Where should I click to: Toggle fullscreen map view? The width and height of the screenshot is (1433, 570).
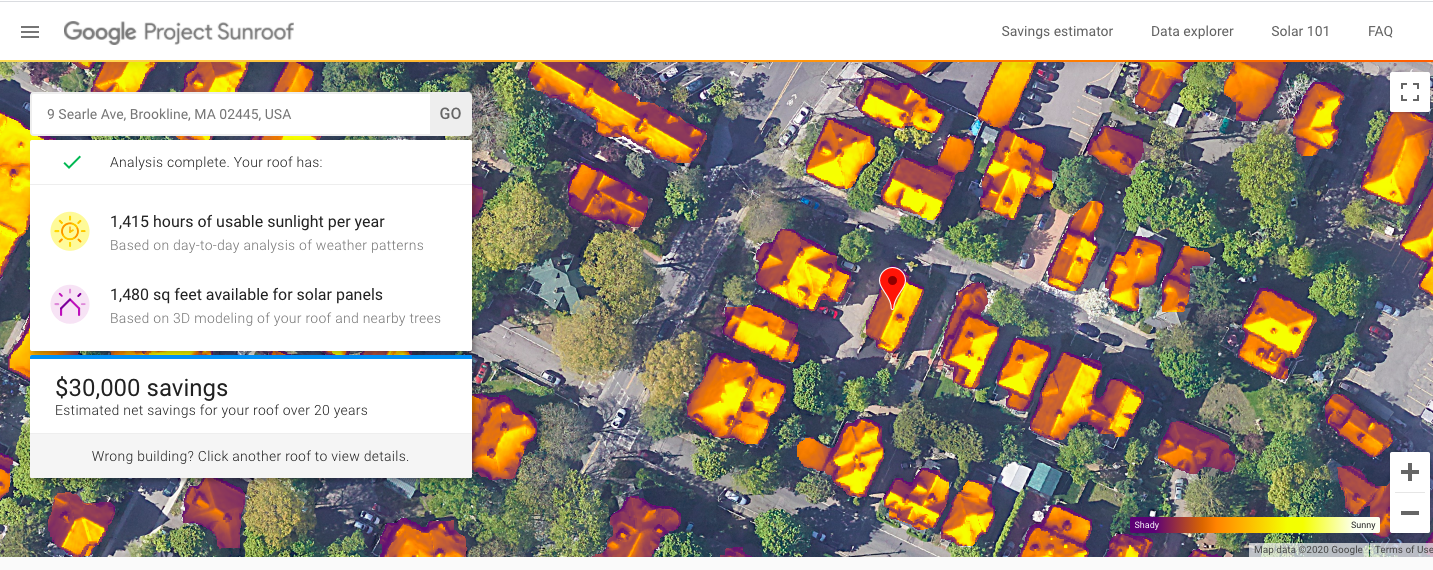pos(1410,93)
